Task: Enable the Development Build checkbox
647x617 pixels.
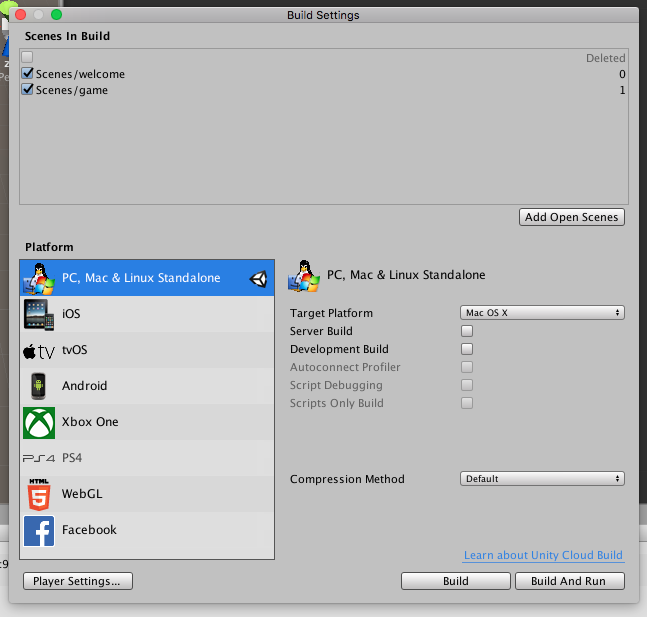Action: (x=467, y=349)
